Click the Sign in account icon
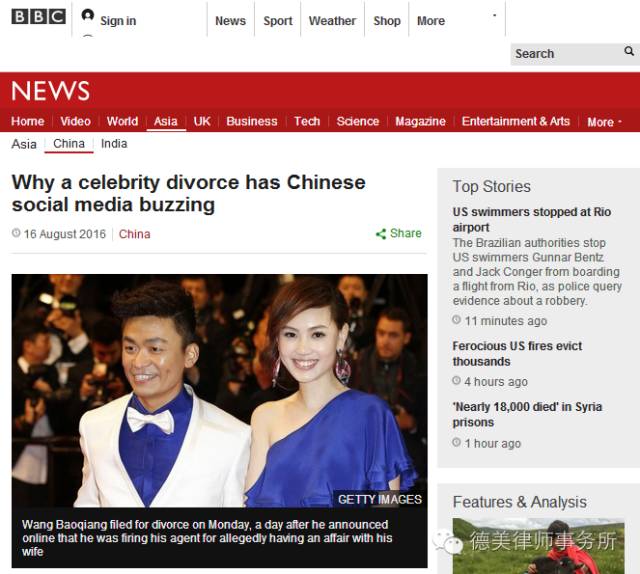The height and width of the screenshot is (574, 640). pyautogui.click(x=87, y=17)
